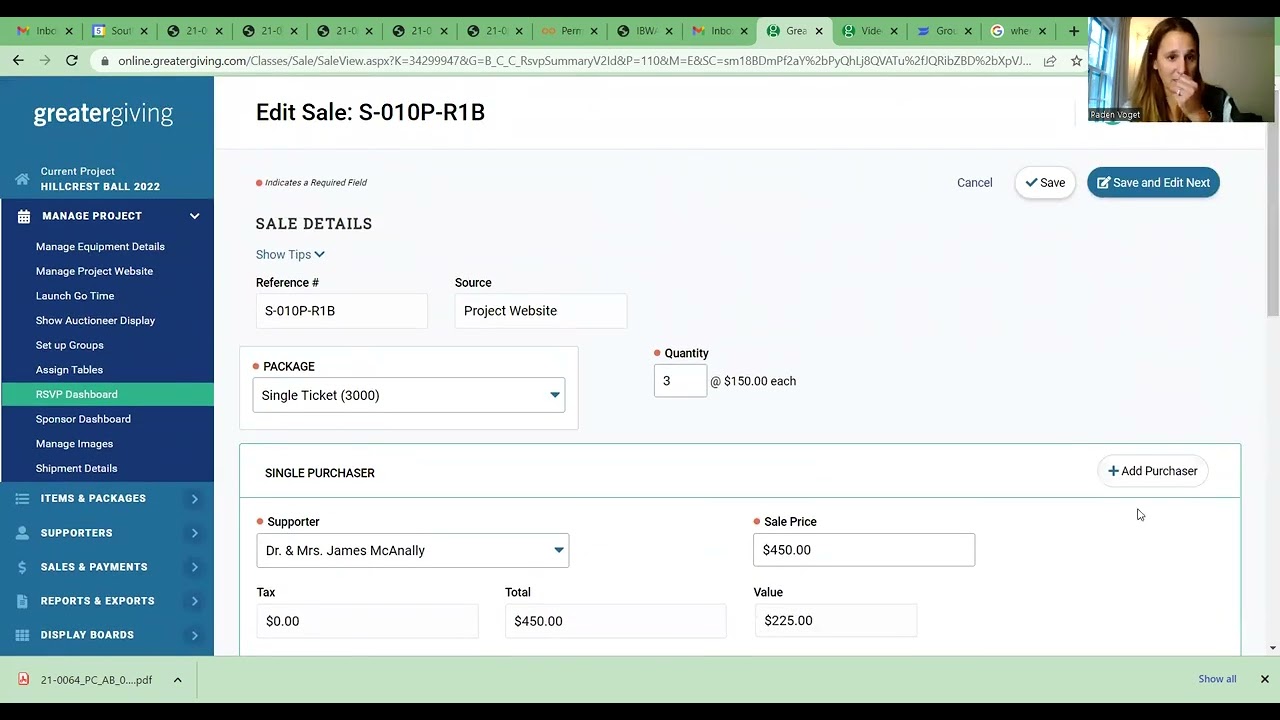Open Show Auctioneer Display
This screenshot has width=1280, height=720.
coord(95,320)
